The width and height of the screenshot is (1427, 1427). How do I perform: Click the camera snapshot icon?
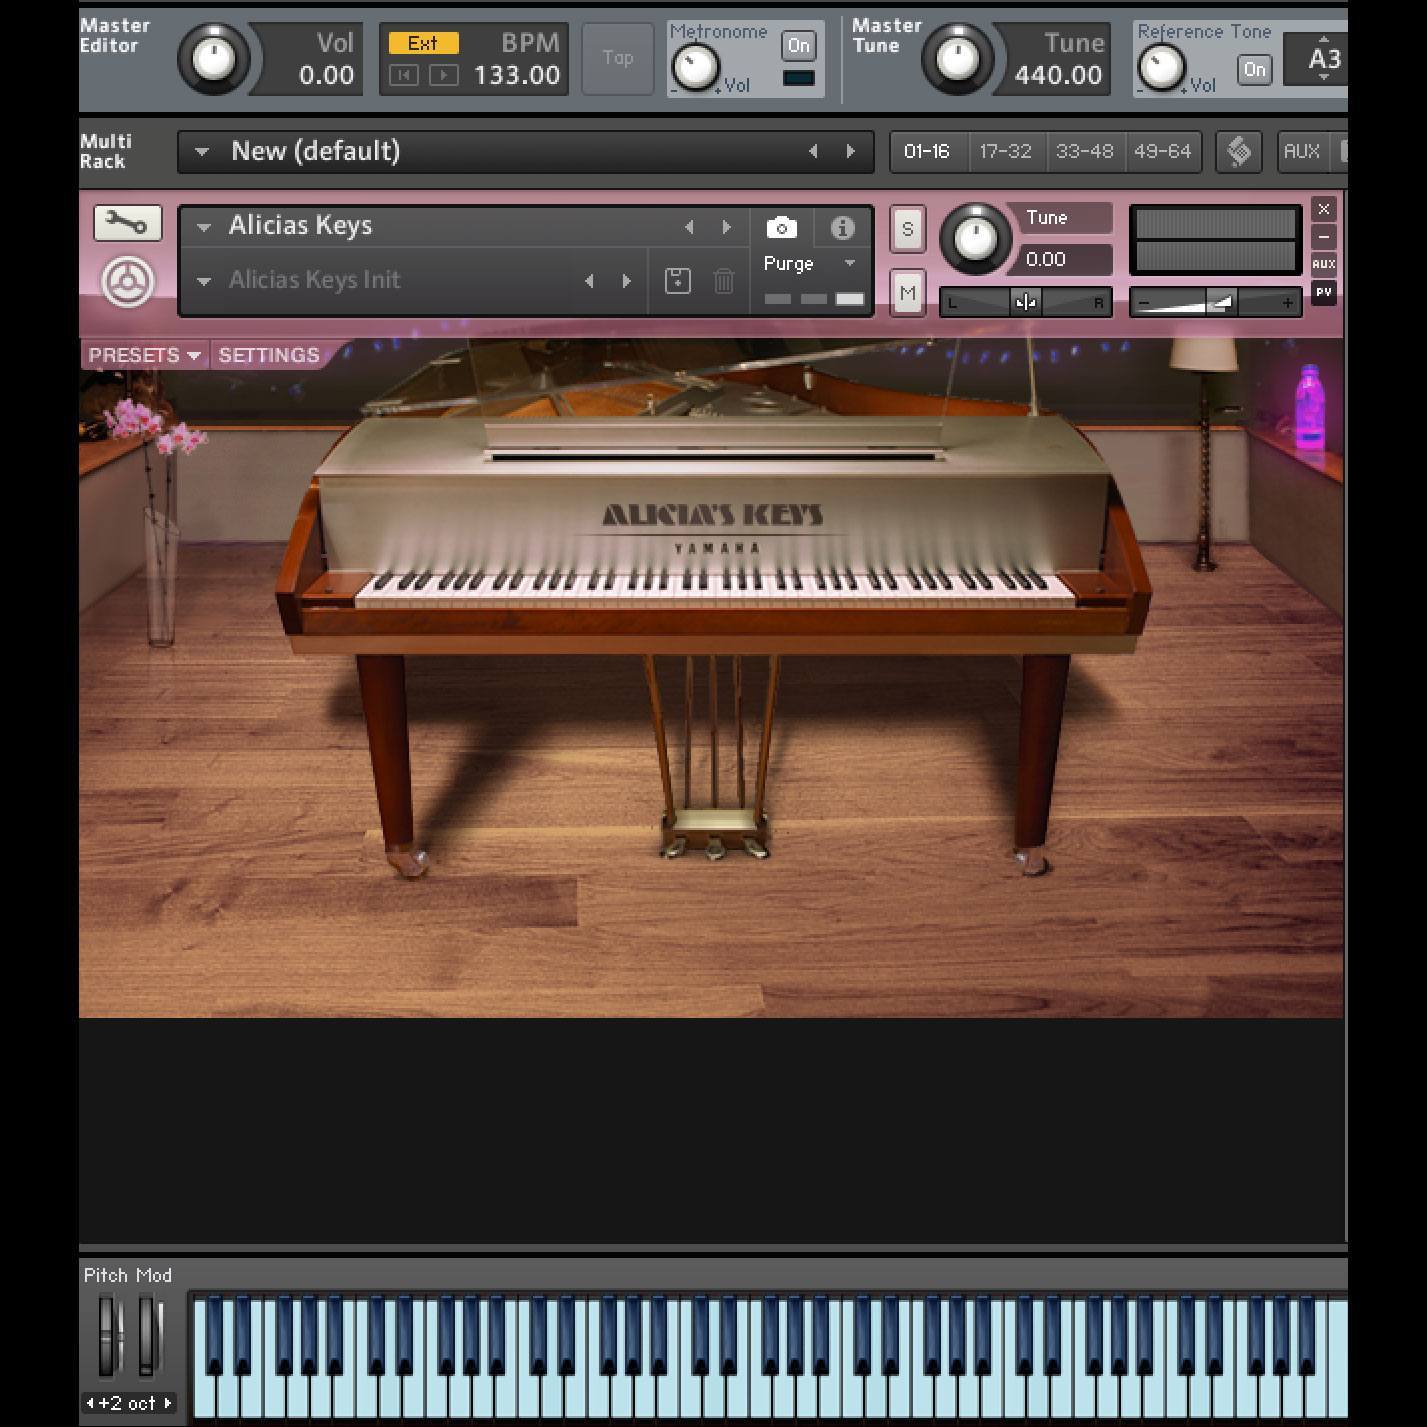pos(781,228)
